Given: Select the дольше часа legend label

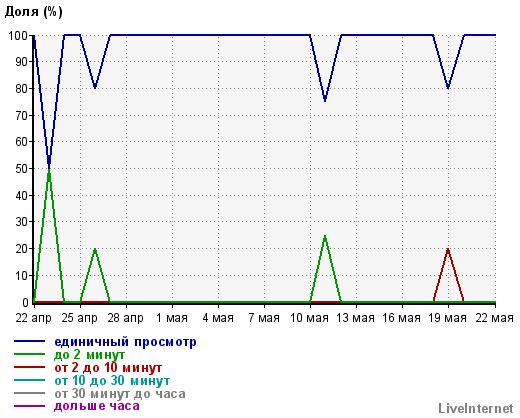Looking at the screenshot, I should [x=97, y=406].
